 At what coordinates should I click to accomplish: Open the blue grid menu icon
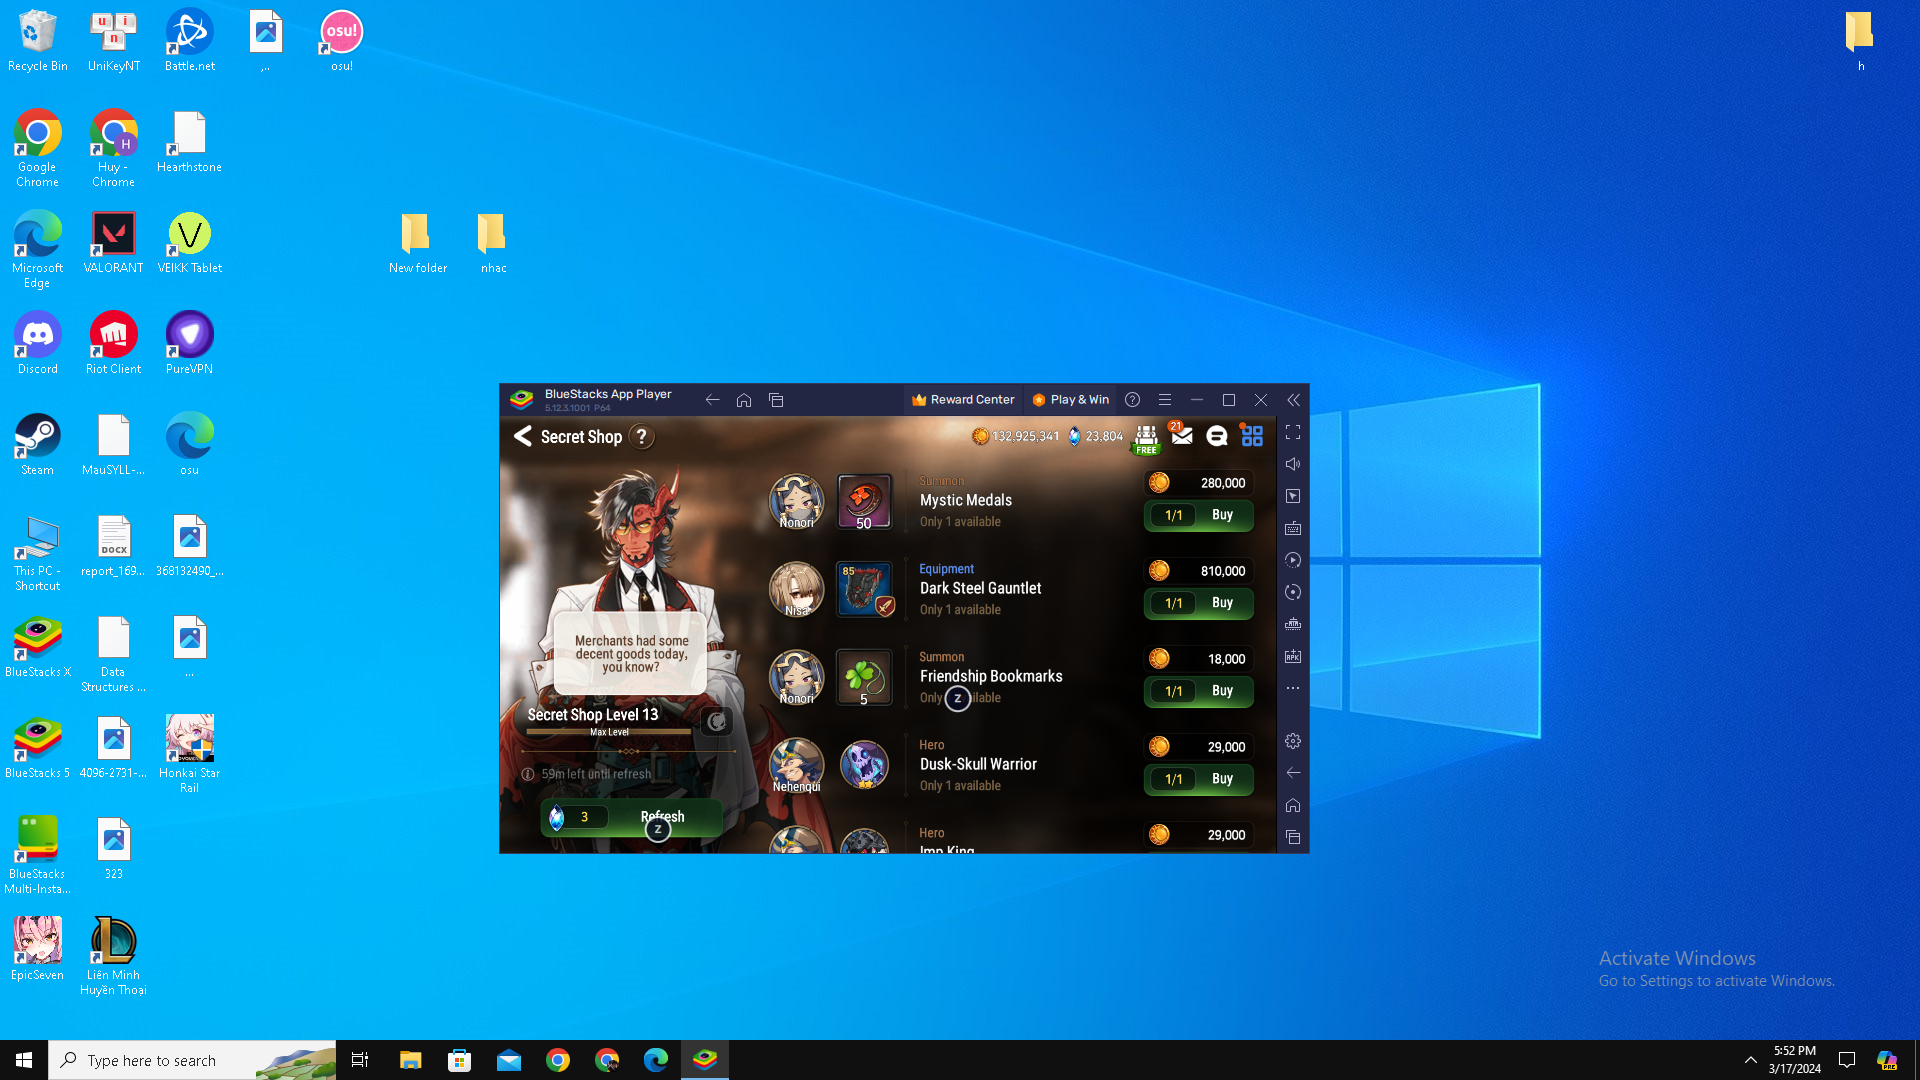[x=1252, y=436]
